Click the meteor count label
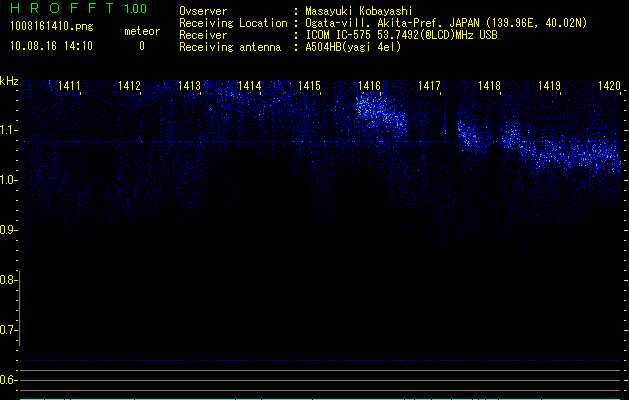 142,31
